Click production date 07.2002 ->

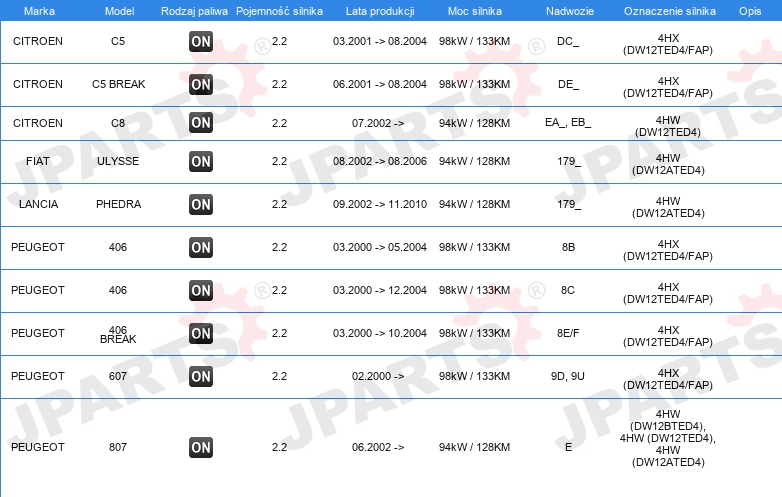click(x=378, y=123)
